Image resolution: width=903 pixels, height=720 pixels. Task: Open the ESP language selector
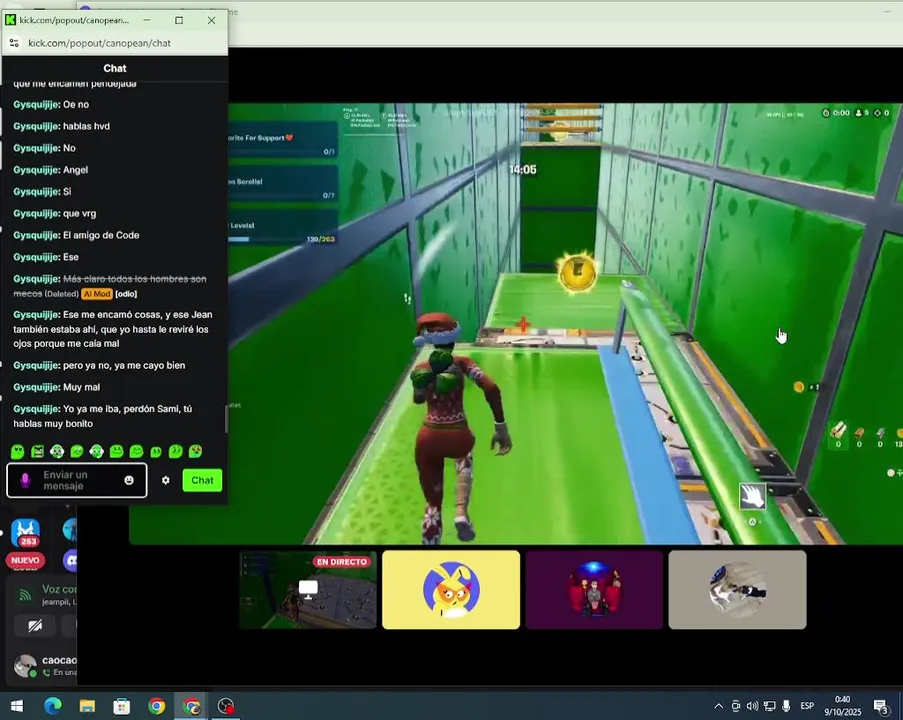pos(807,706)
